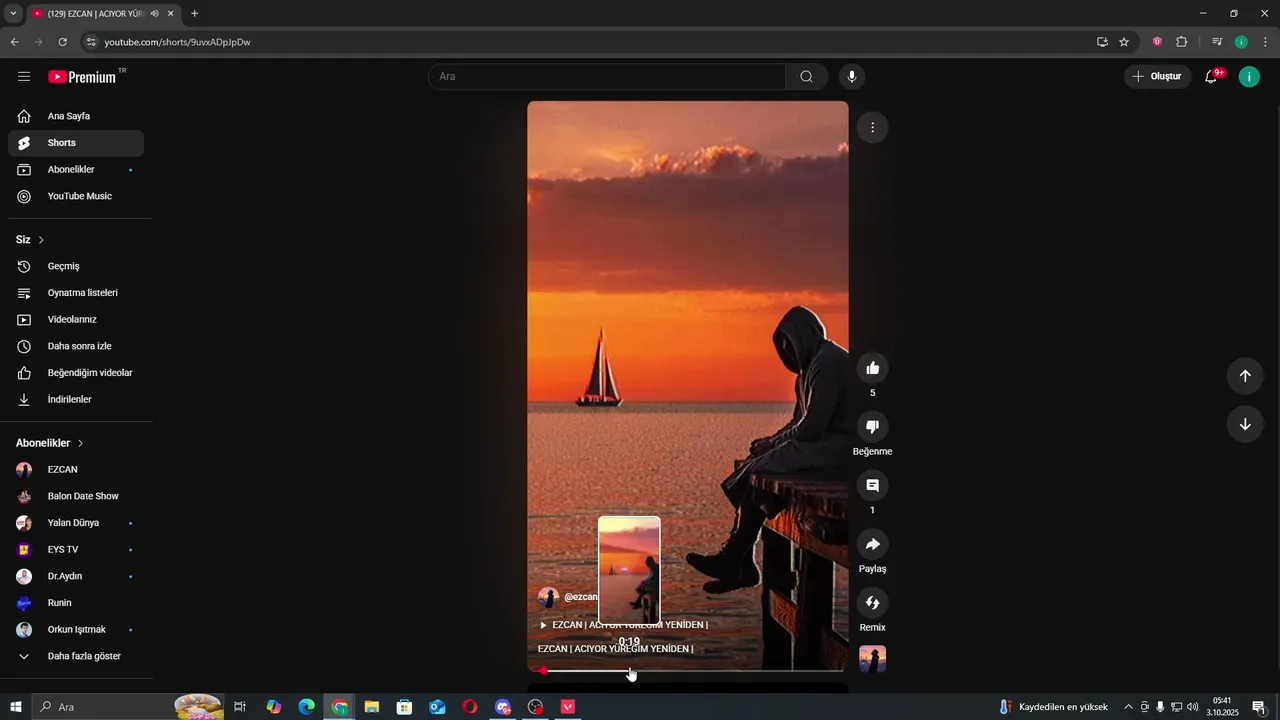Open the pink shield extension
This screenshot has height=720, width=1280.
point(1157,42)
